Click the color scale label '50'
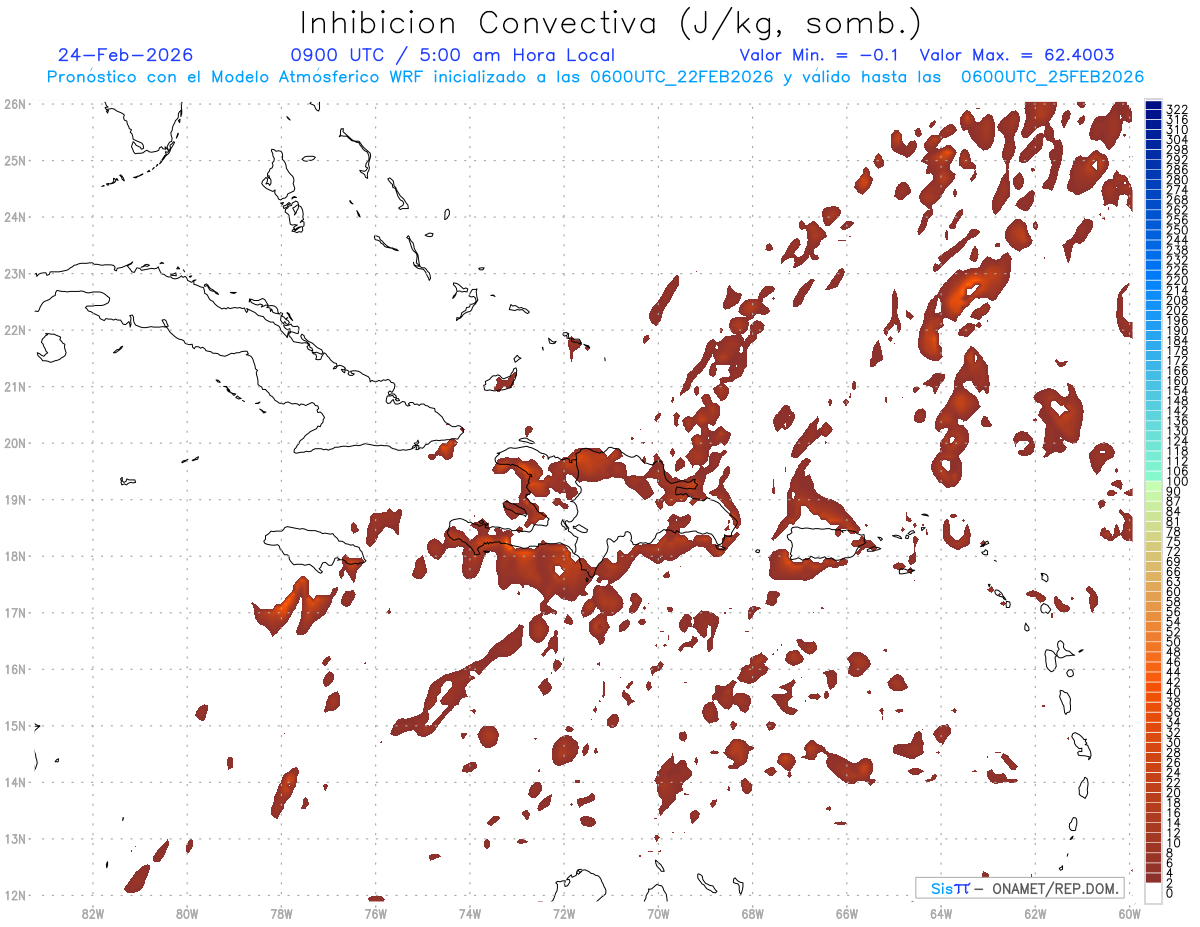Screen dimensions: 1200x927 coord(1174,642)
